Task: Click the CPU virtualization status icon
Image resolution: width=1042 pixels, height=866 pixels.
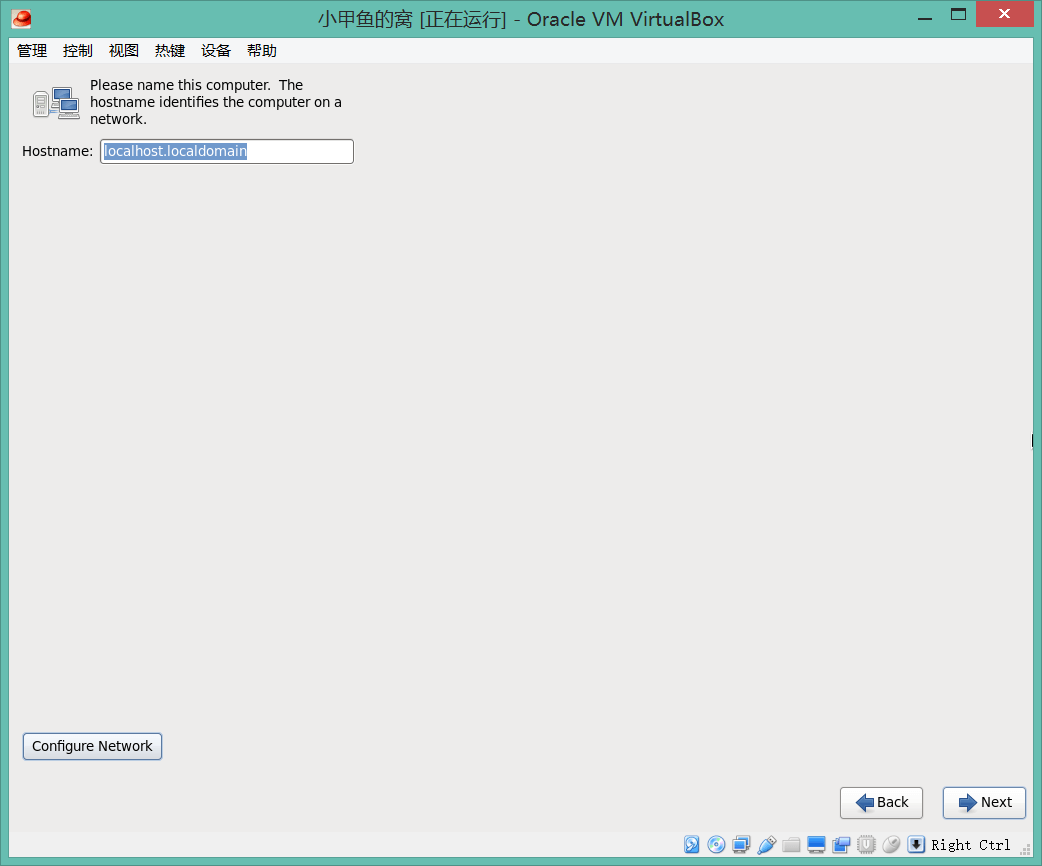Action: pyautogui.click(x=866, y=845)
